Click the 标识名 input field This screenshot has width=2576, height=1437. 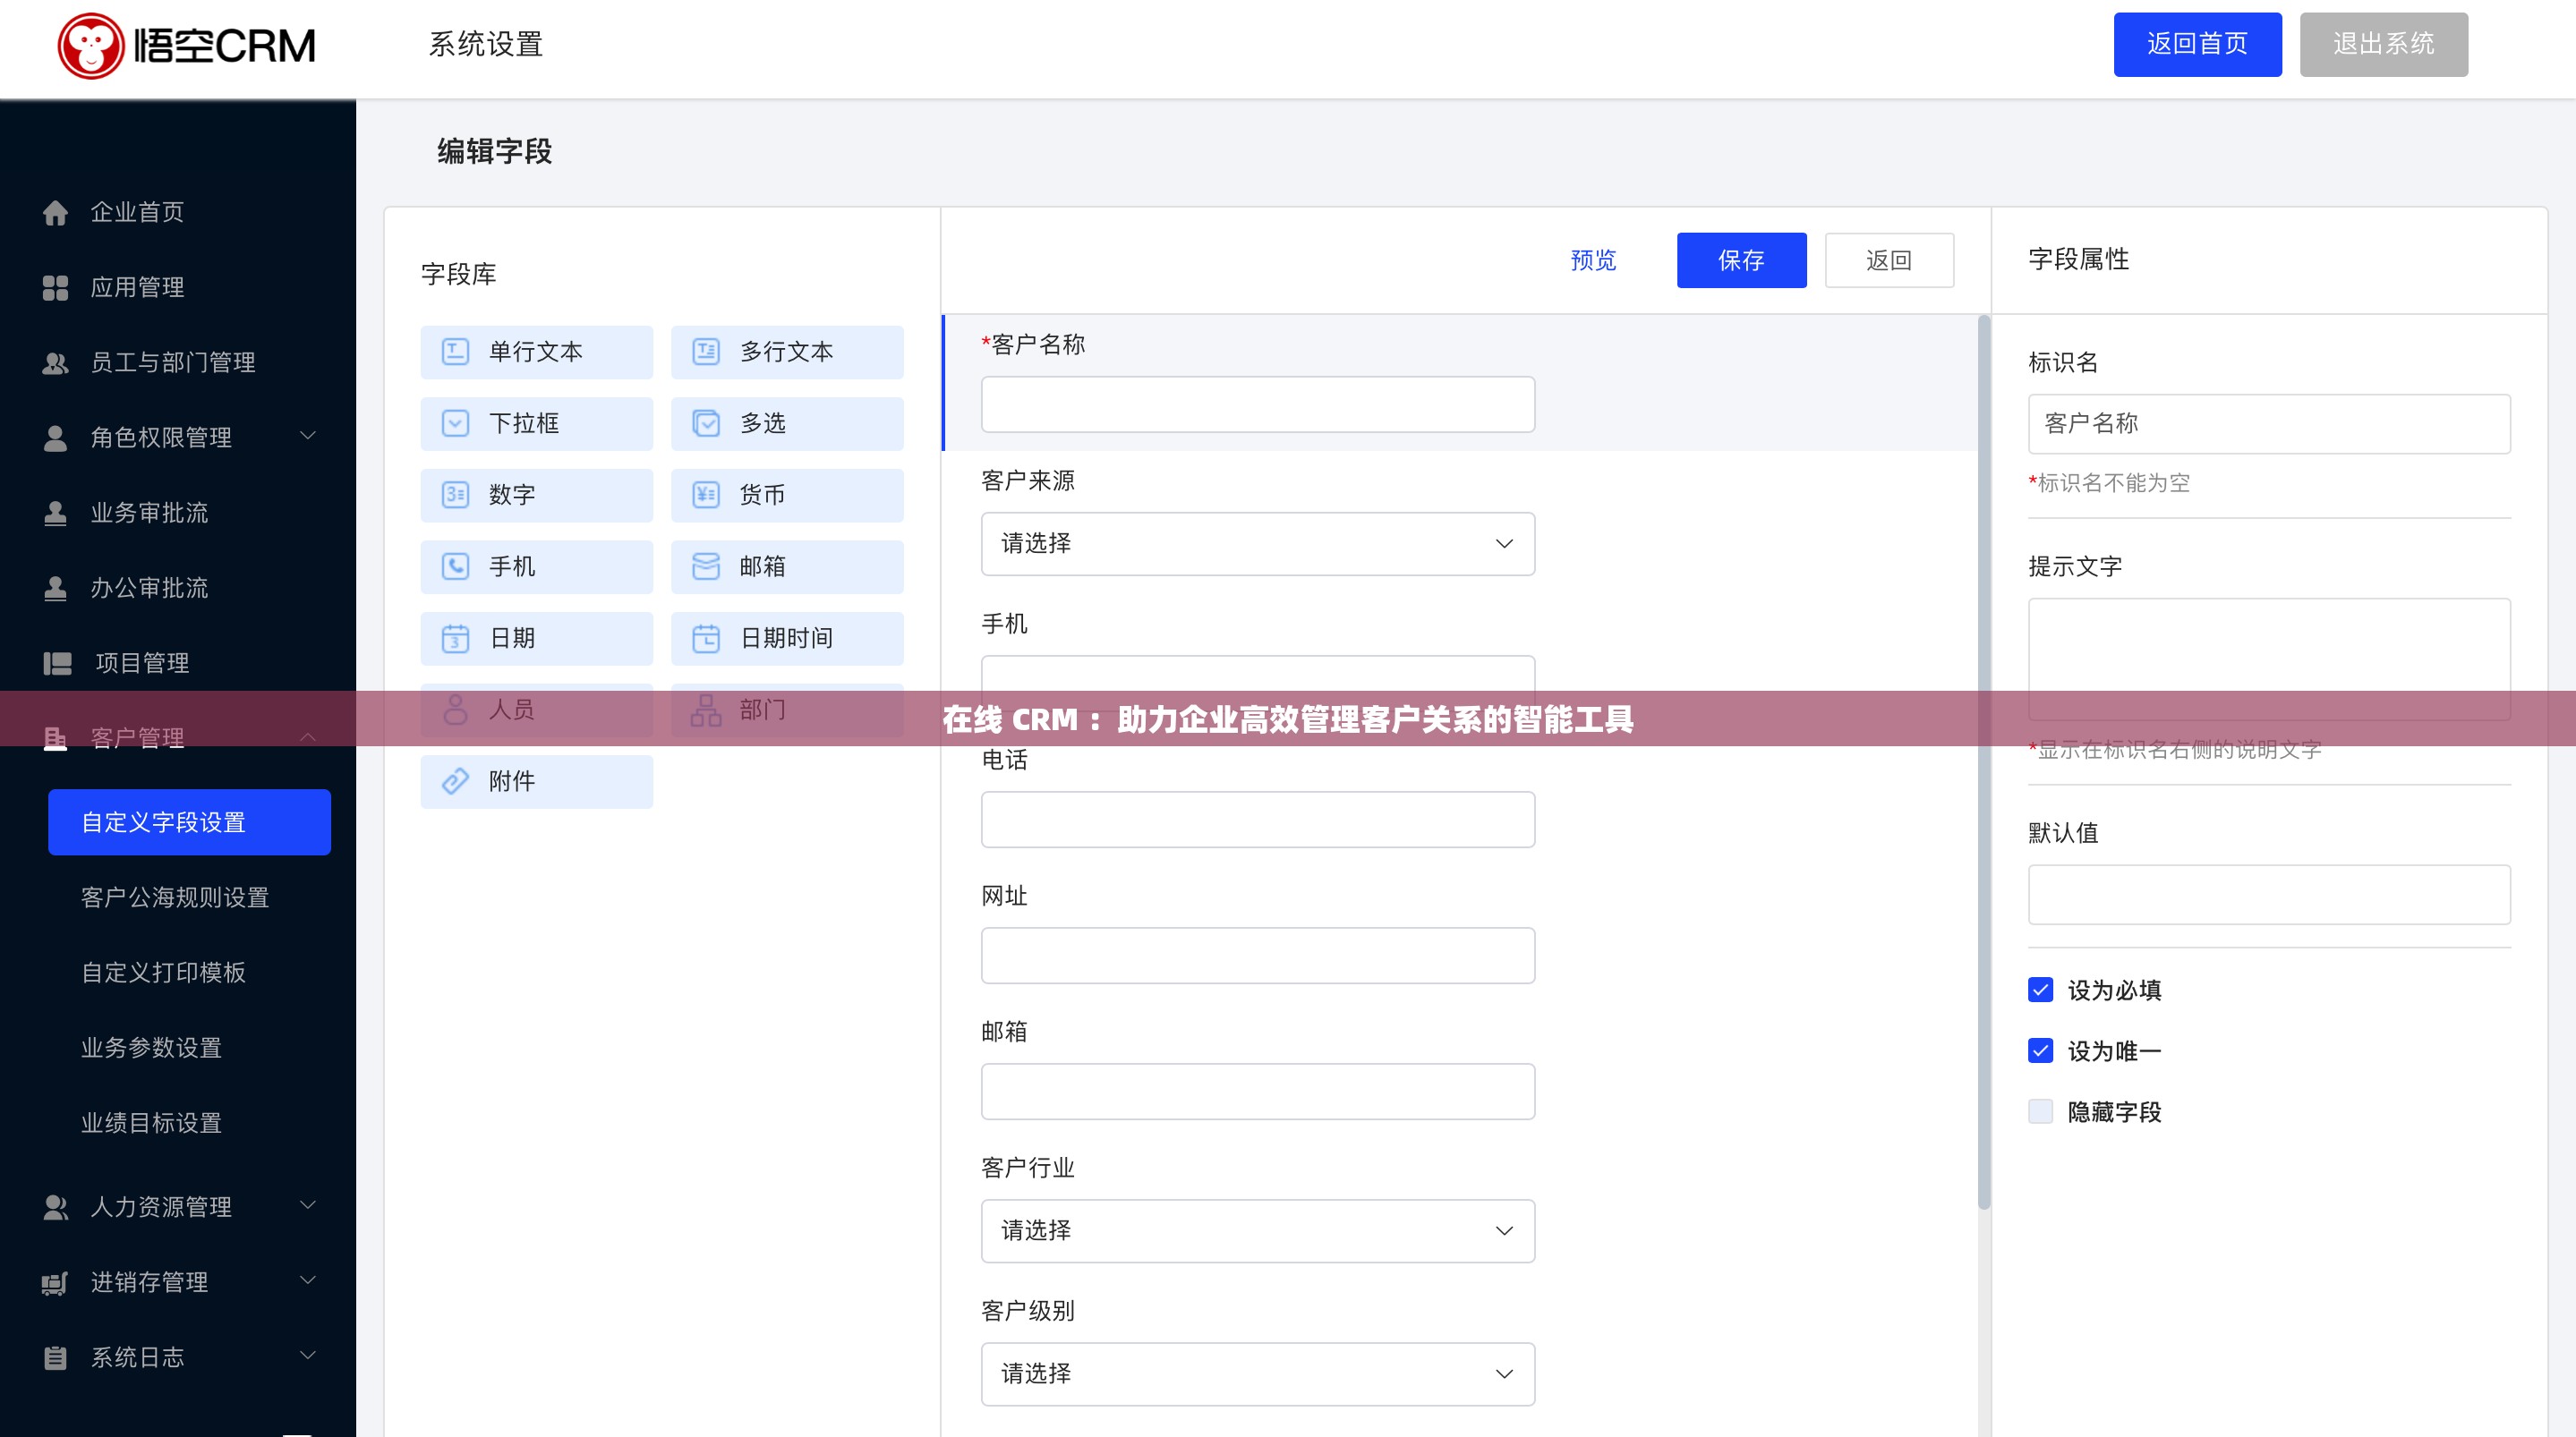(2269, 424)
